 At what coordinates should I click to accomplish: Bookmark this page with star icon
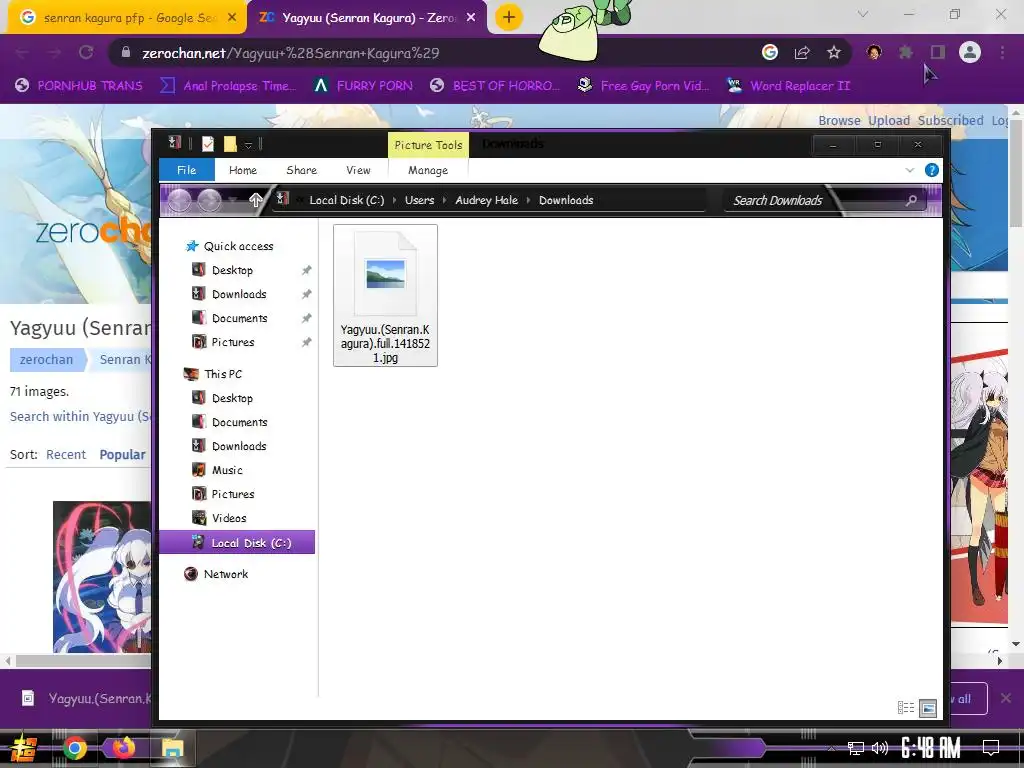(834, 53)
